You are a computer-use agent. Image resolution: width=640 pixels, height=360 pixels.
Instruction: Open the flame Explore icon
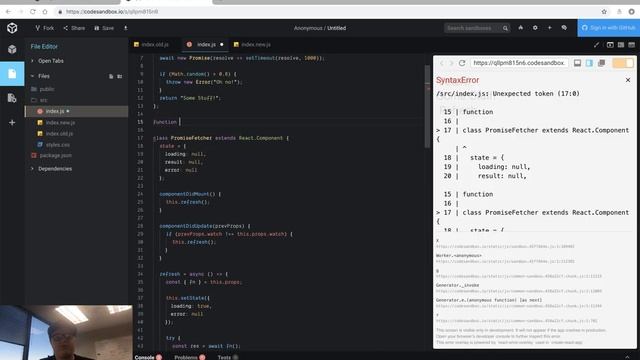pyautogui.click(x=521, y=28)
